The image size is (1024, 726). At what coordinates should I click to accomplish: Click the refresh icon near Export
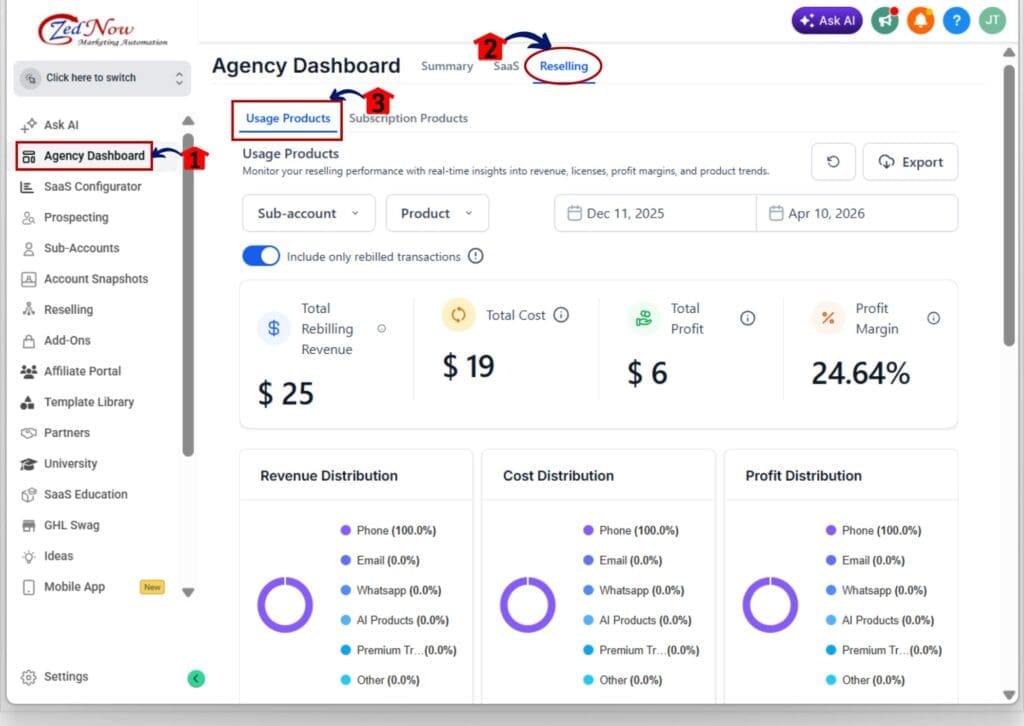833,161
